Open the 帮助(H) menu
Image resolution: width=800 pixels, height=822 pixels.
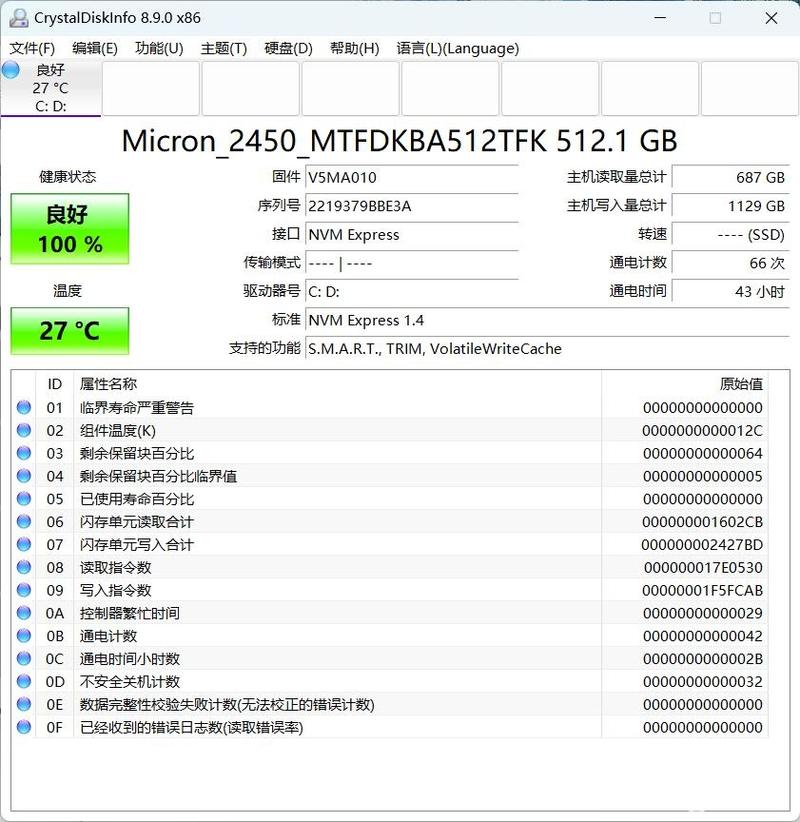tap(354, 48)
